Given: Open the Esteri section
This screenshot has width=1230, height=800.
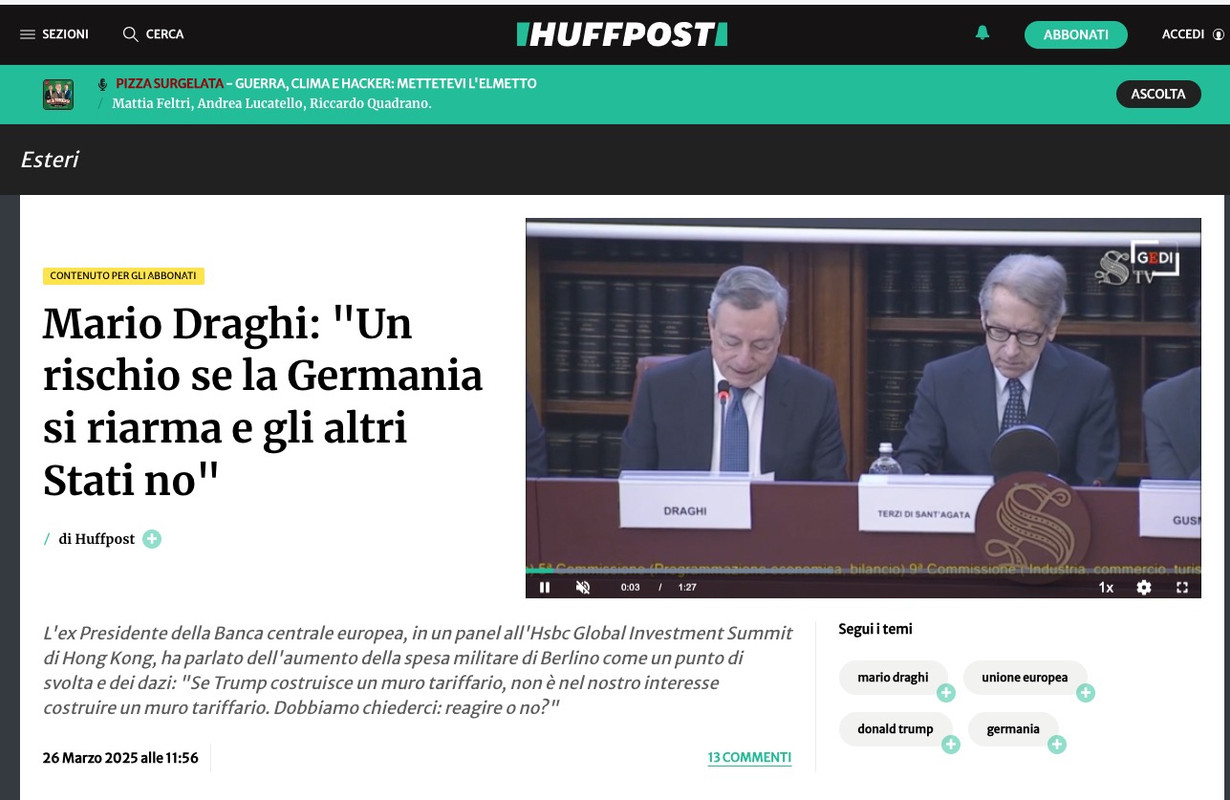Looking at the screenshot, I should 49,159.
